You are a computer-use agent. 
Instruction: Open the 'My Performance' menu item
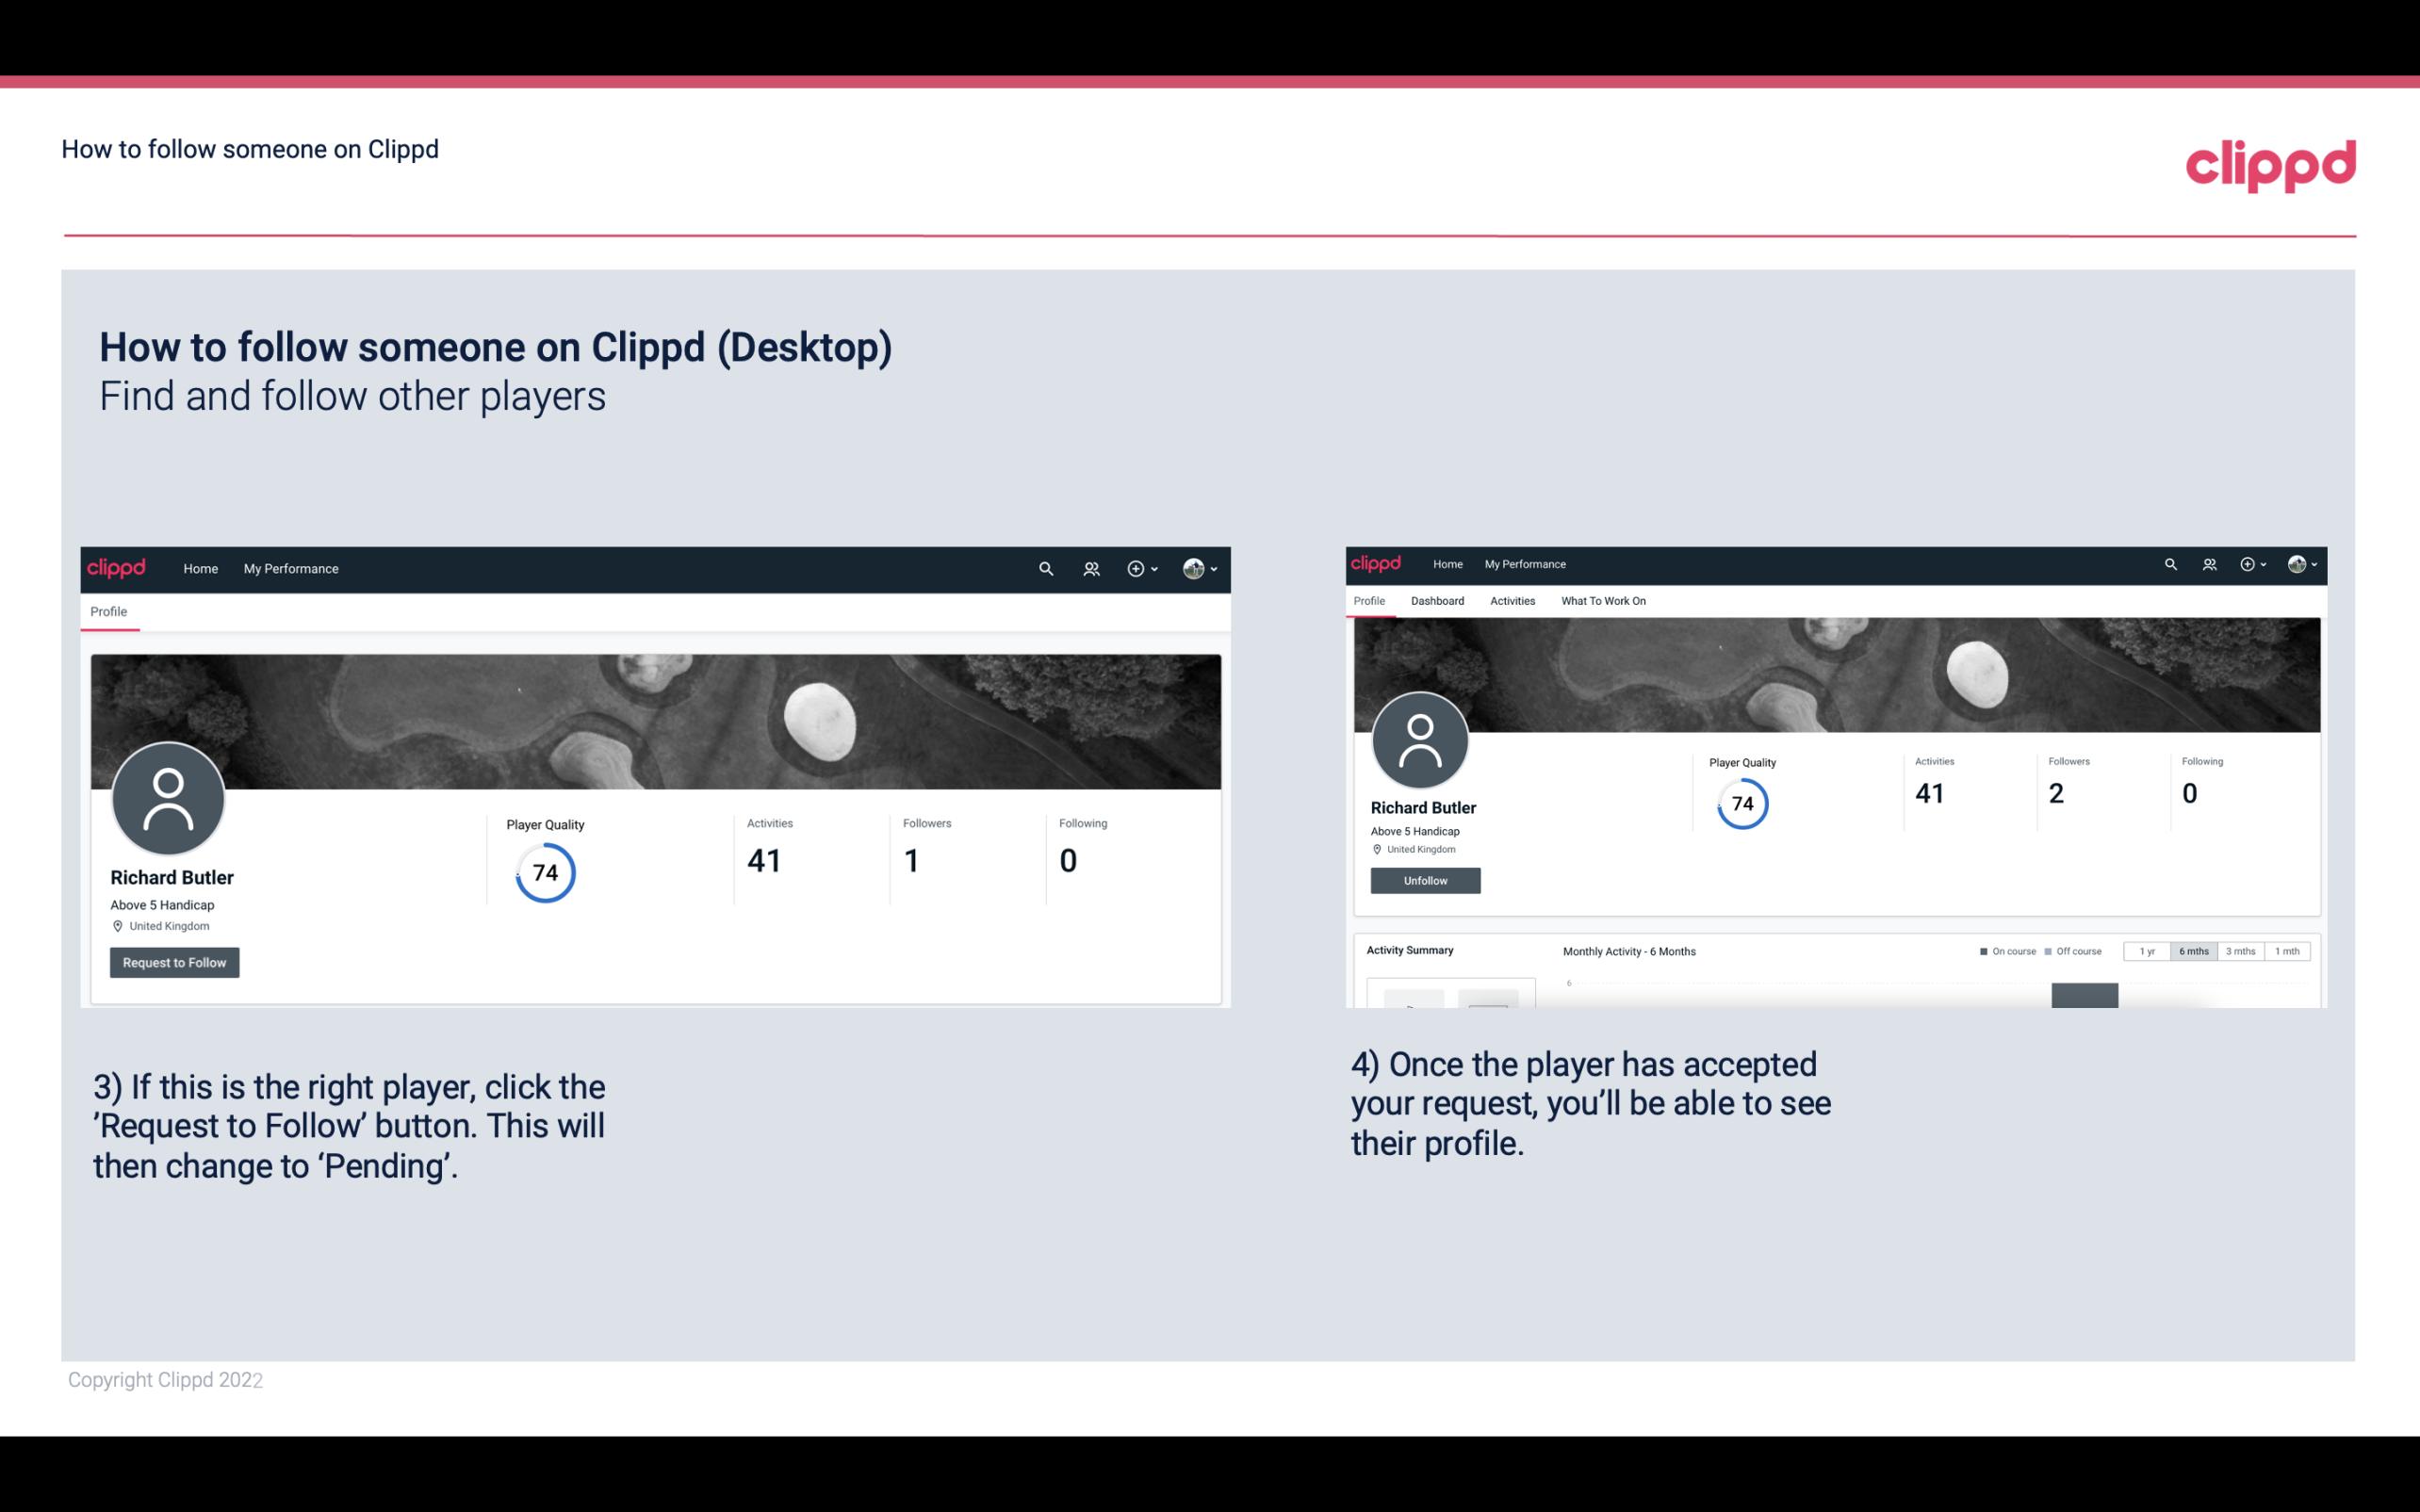pos(287,568)
